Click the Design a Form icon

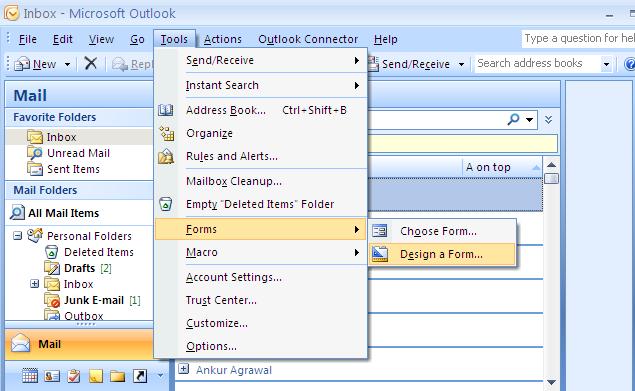point(380,254)
